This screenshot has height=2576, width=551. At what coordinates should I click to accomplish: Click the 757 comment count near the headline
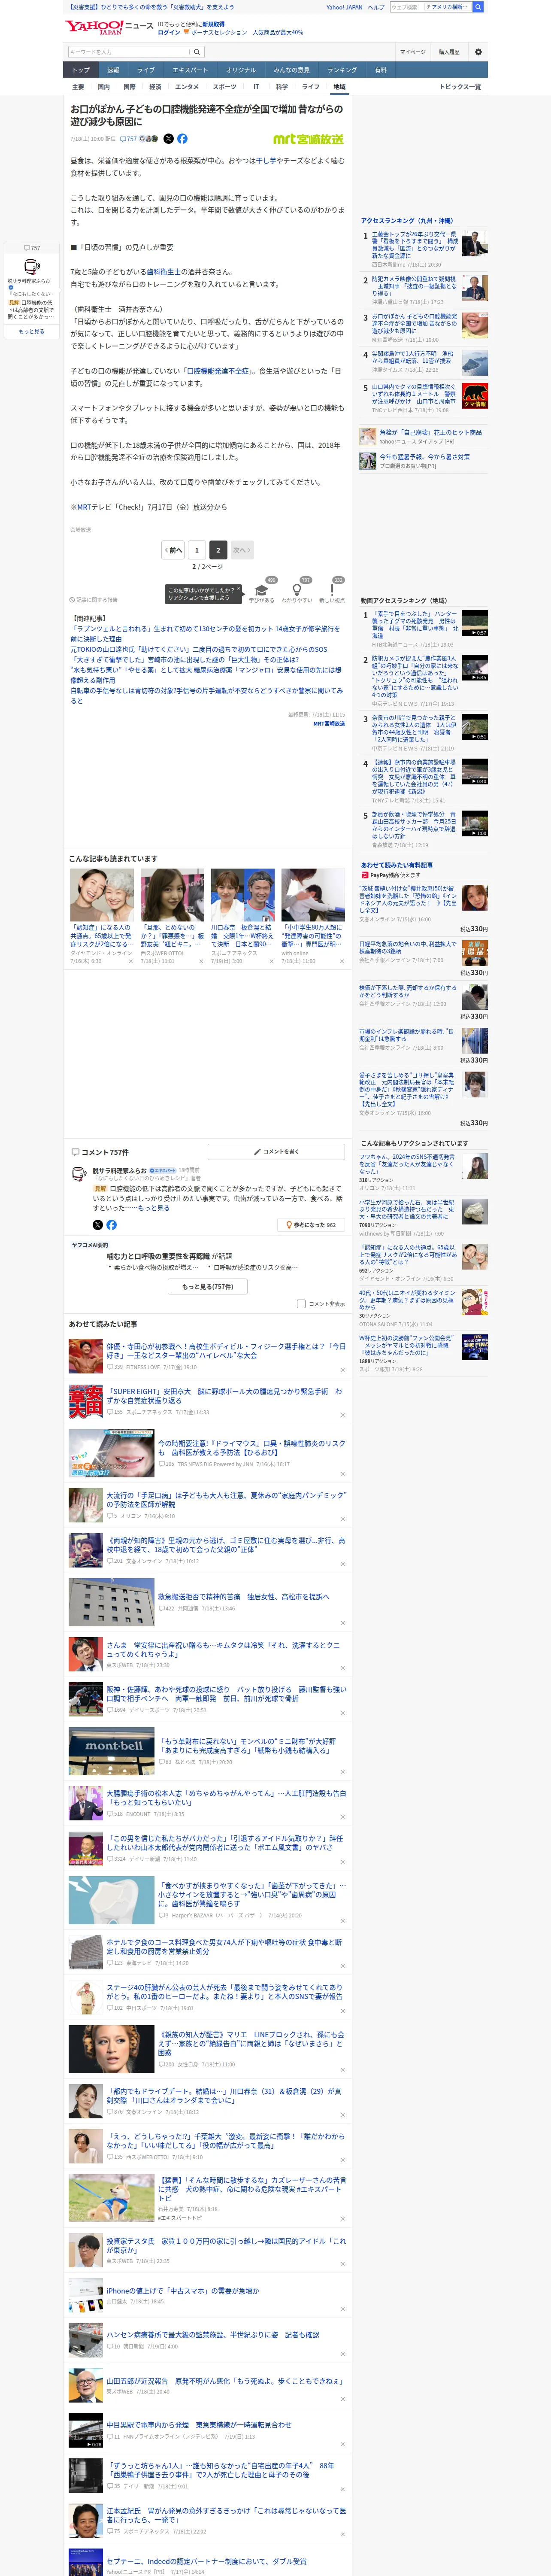[130, 139]
